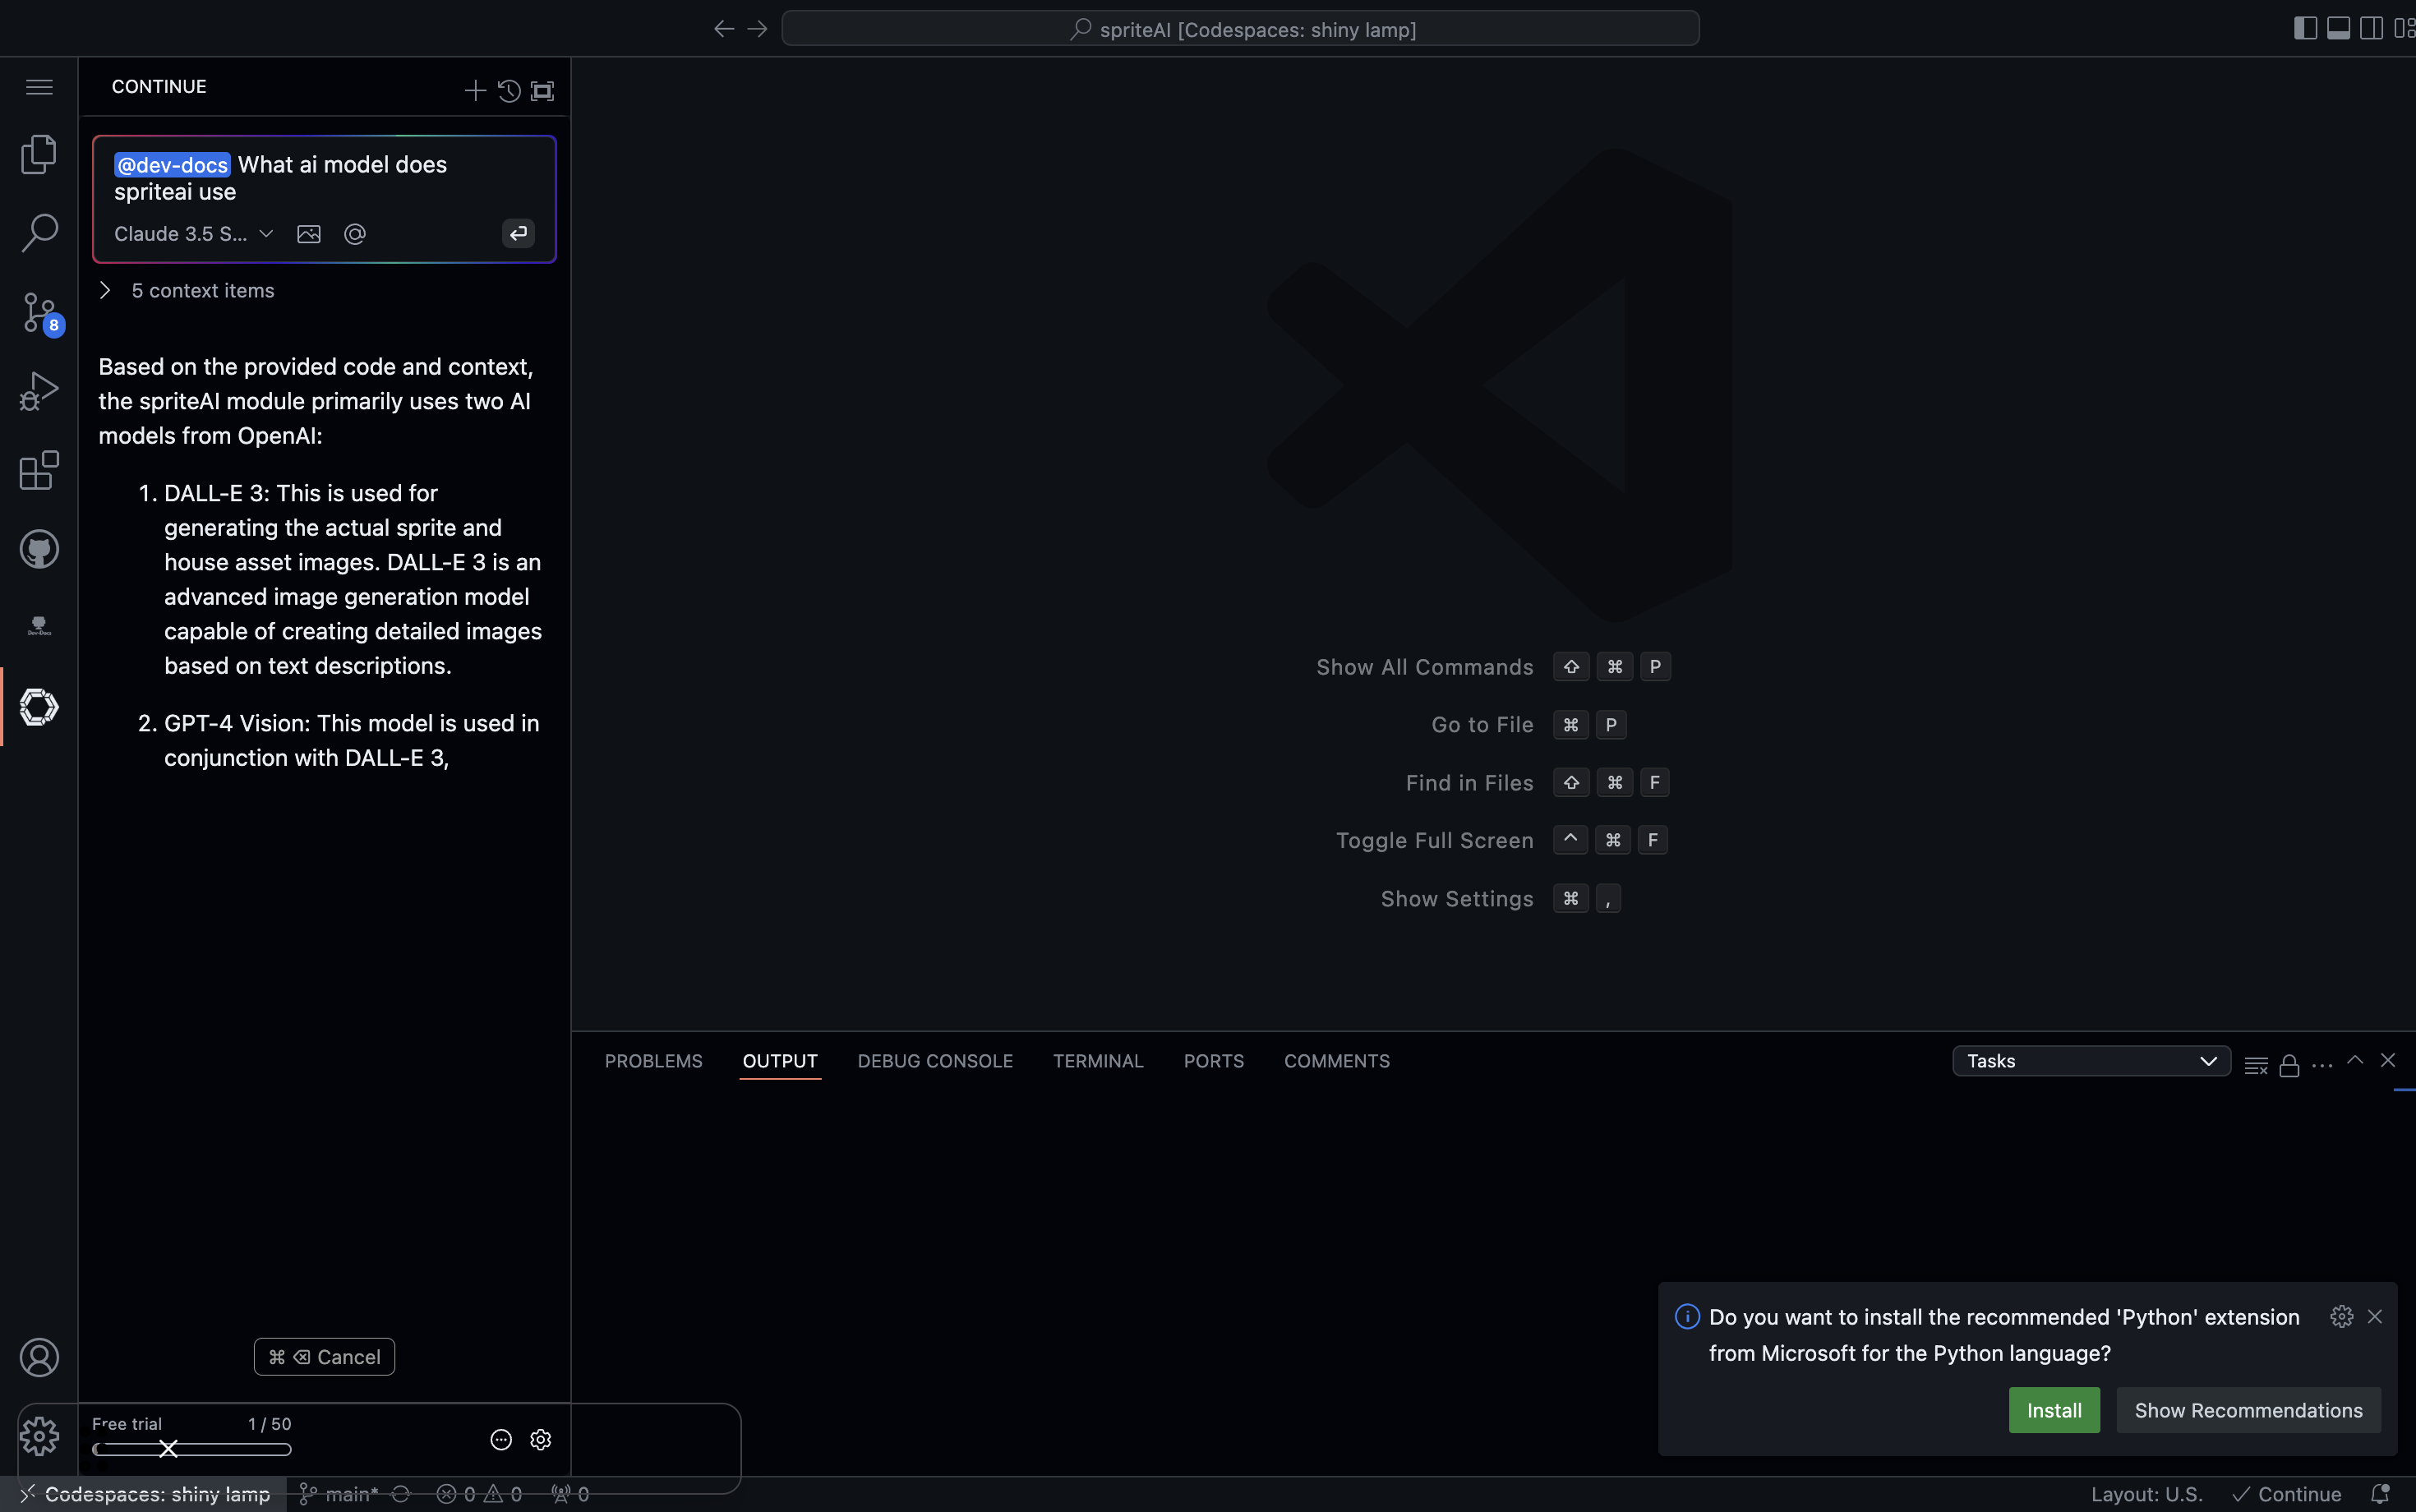Open the Extensions view
The width and height of the screenshot is (2416, 1512).
point(39,470)
